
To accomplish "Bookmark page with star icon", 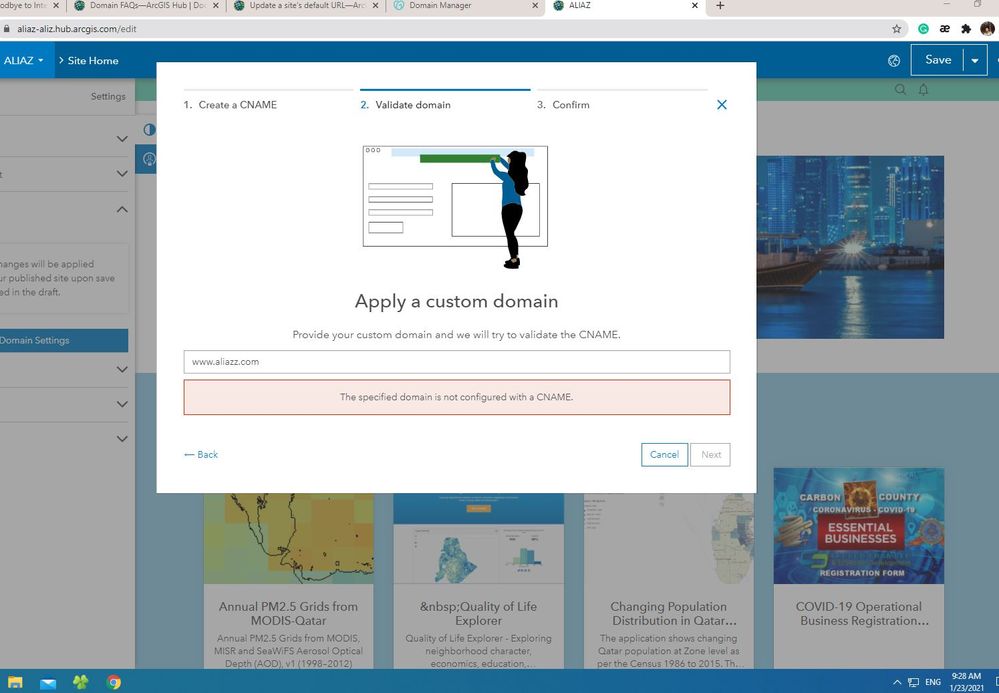I will 896,29.
